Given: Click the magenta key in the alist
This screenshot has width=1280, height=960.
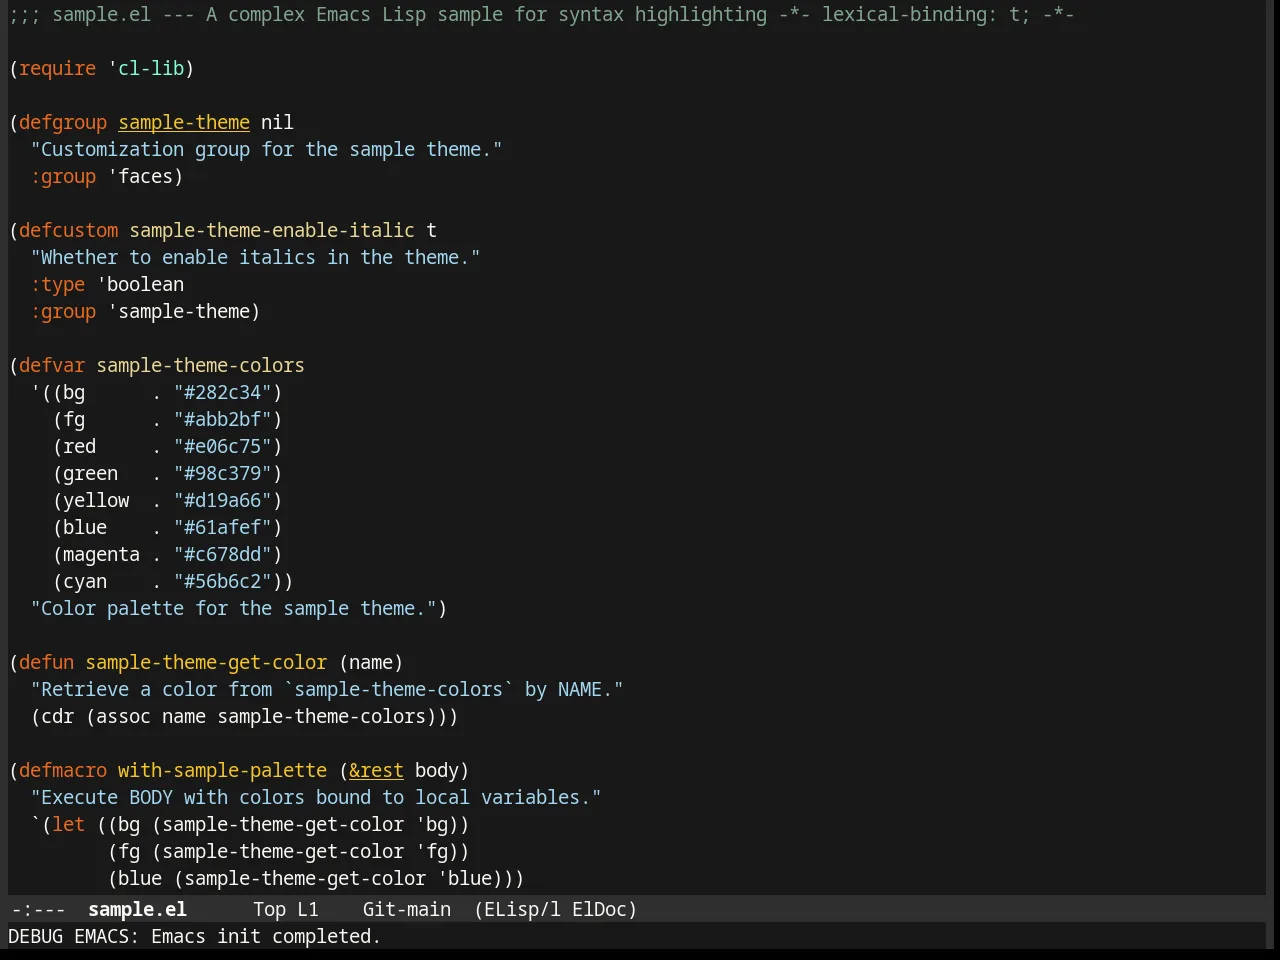Looking at the screenshot, I should (x=101, y=554).
